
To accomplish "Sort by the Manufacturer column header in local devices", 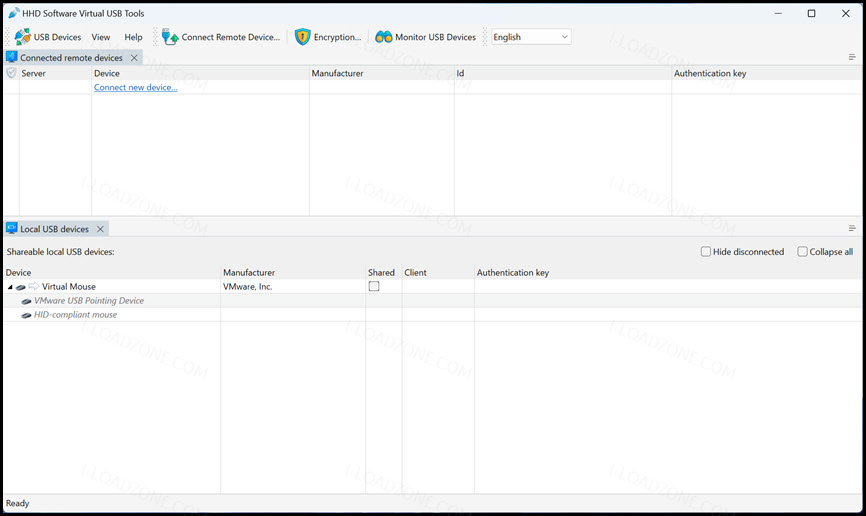I will 249,272.
